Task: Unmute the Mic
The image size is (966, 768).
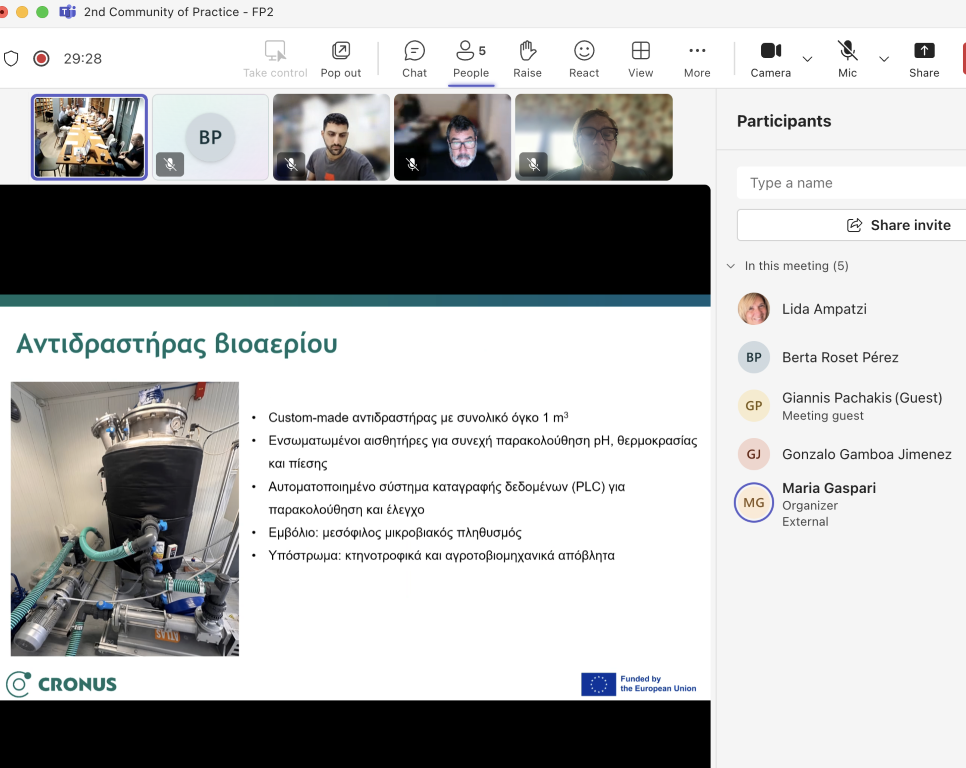Action: [847, 59]
